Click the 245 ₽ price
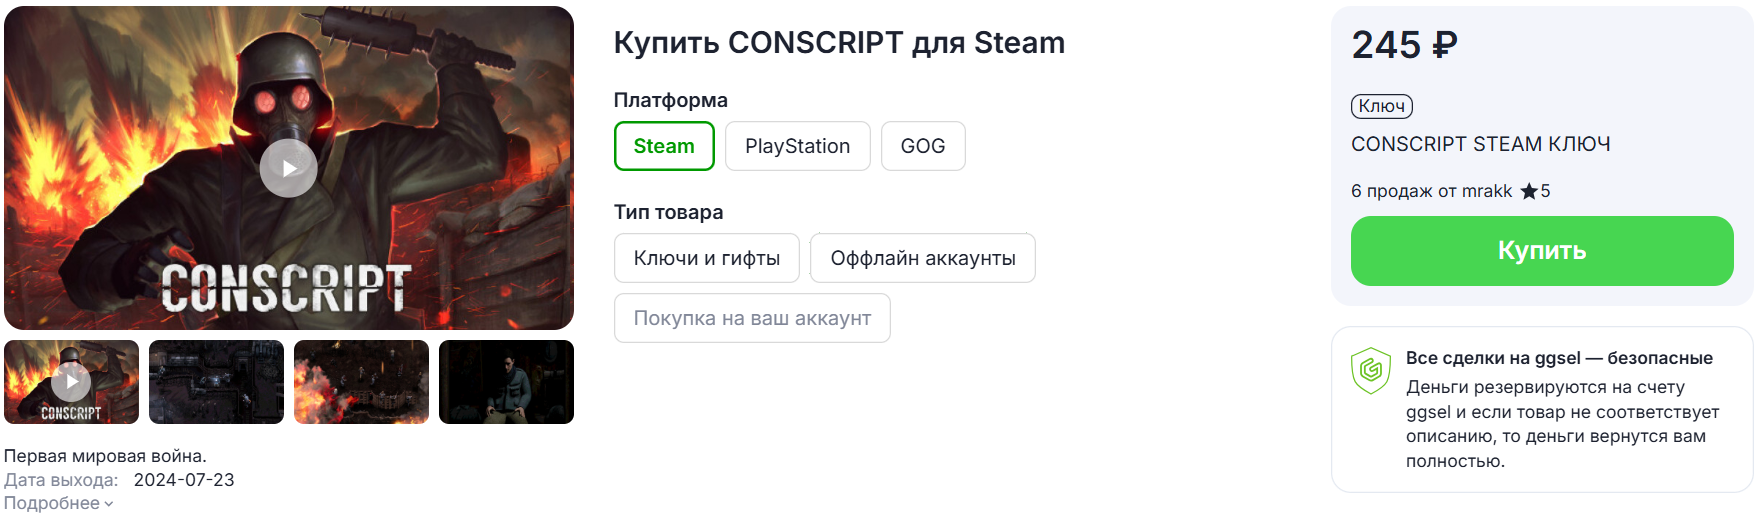The height and width of the screenshot is (522, 1759). (1404, 45)
